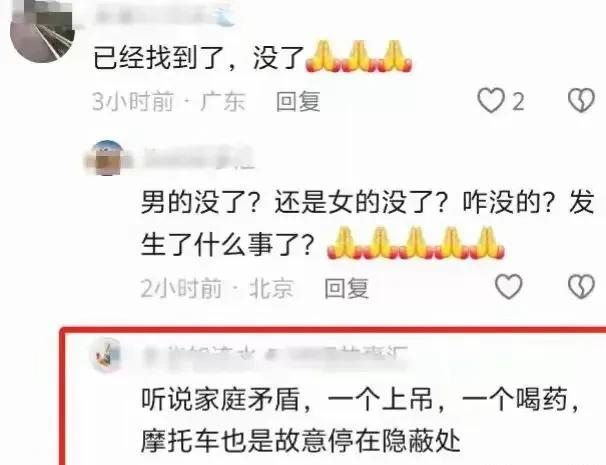Tap the 3小时前 · 广东 timestamp
The height and width of the screenshot is (465, 606).
(x=169, y=102)
